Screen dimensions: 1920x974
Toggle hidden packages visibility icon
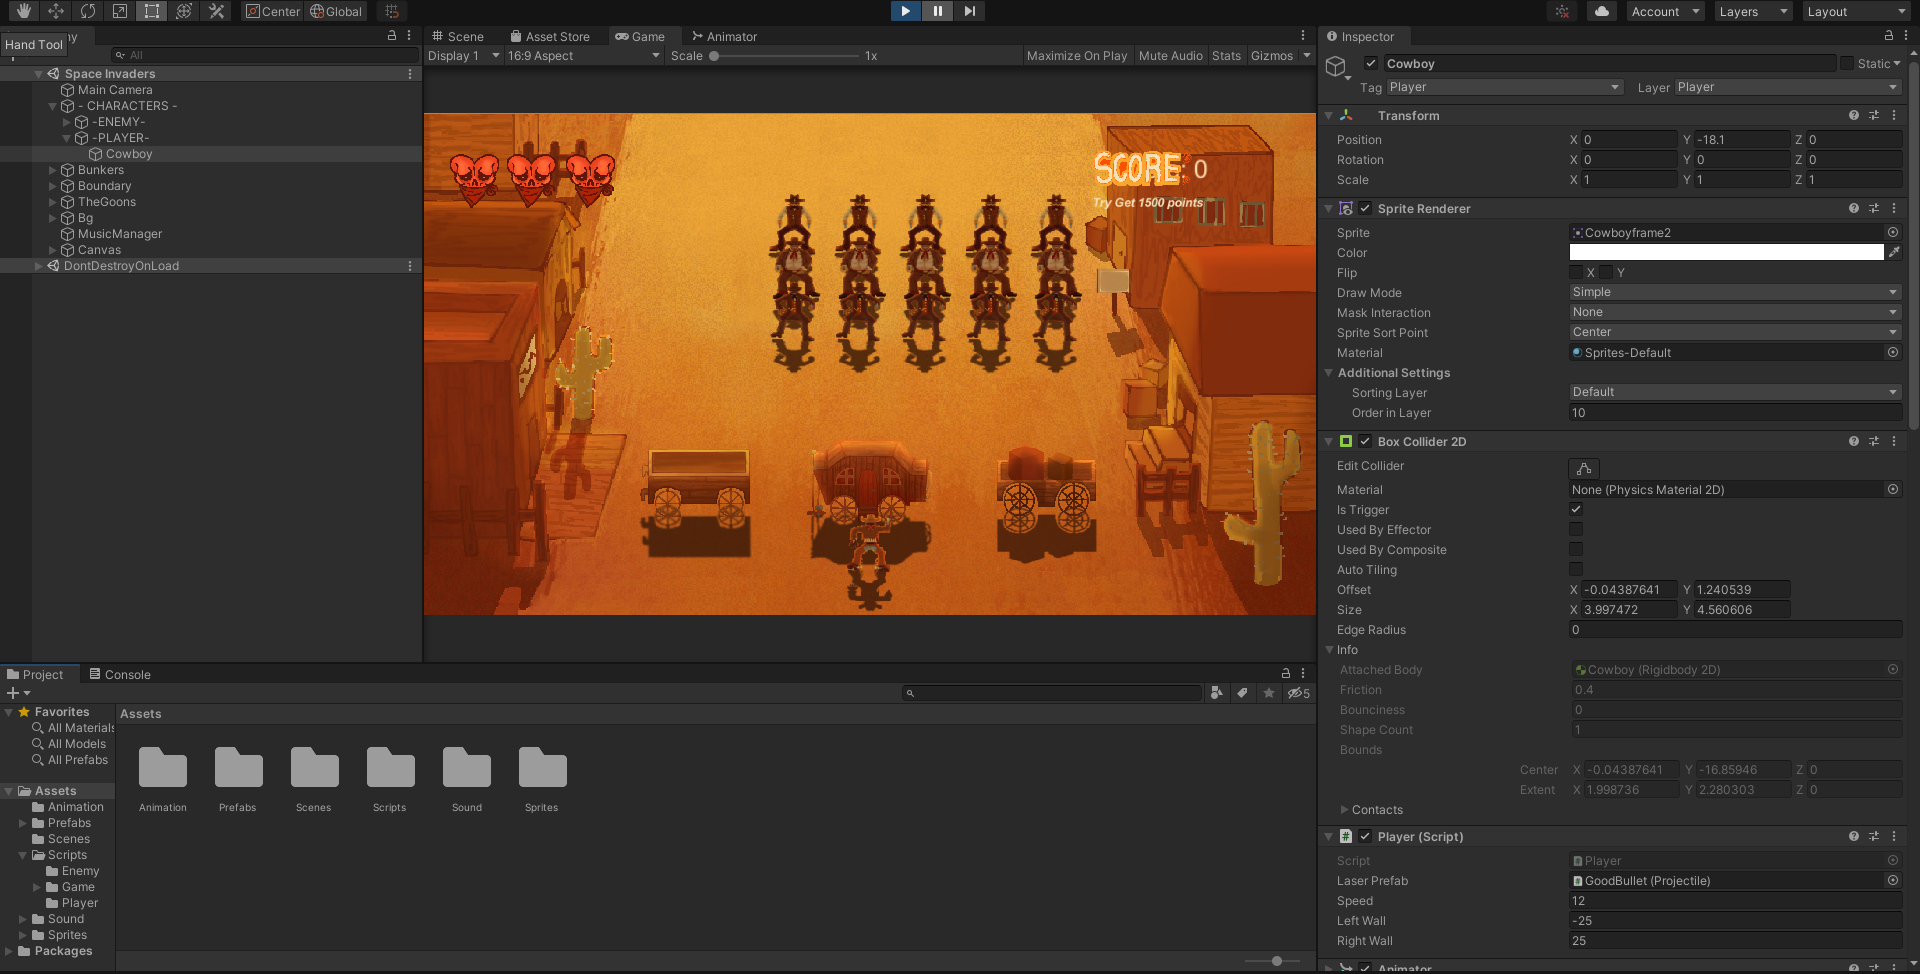tap(1299, 693)
